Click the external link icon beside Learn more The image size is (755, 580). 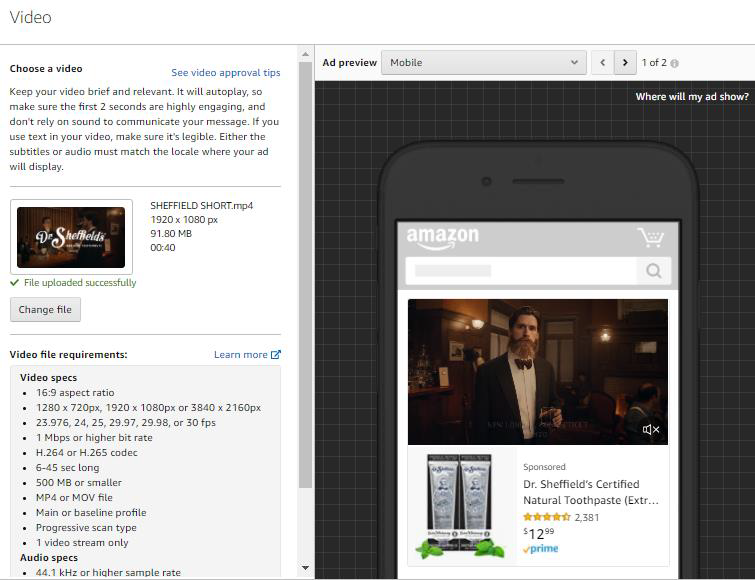pos(275,355)
